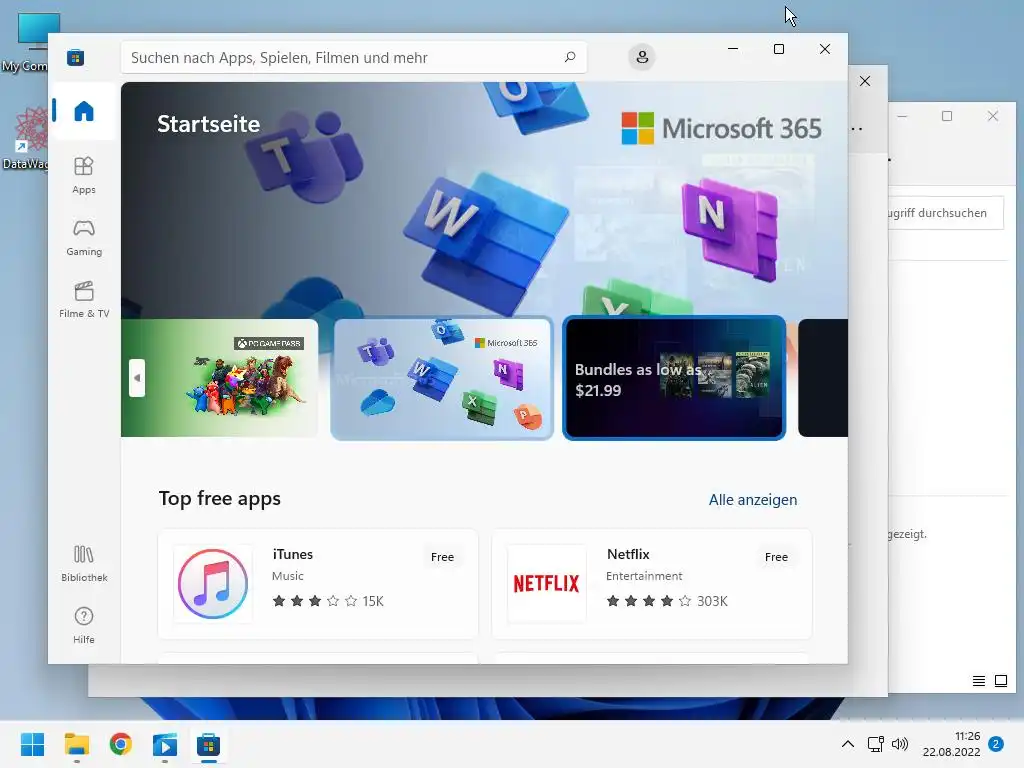The height and width of the screenshot is (768, 1024).
Task: Click the iTunes 15K star rating
Action: click(328, 601)
